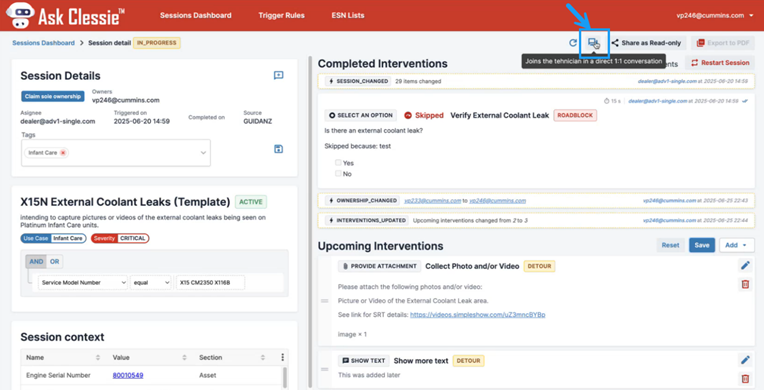Viewport: 764px width, 390px height.
Task: Click the Restart Session button
Action: (x=720, y=62)
